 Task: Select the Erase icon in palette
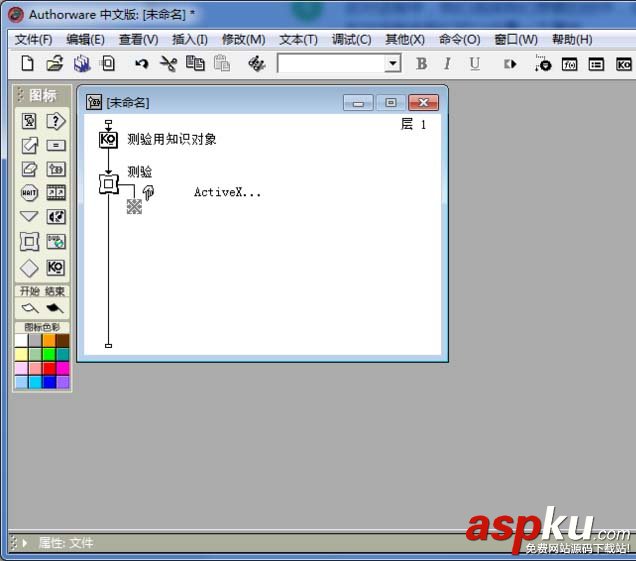click(29, 169)
